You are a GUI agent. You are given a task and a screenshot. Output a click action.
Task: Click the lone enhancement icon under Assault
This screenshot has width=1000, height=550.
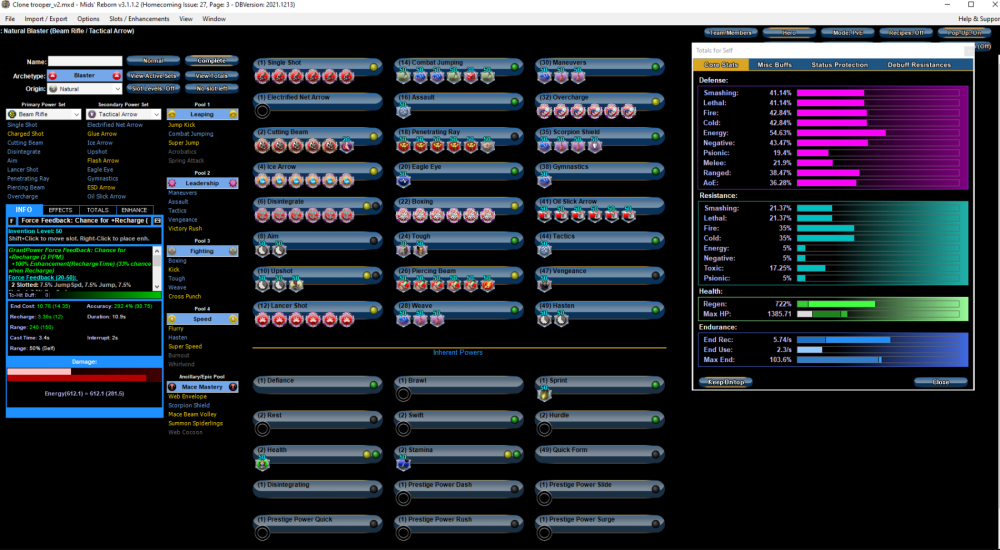(404, 111)
